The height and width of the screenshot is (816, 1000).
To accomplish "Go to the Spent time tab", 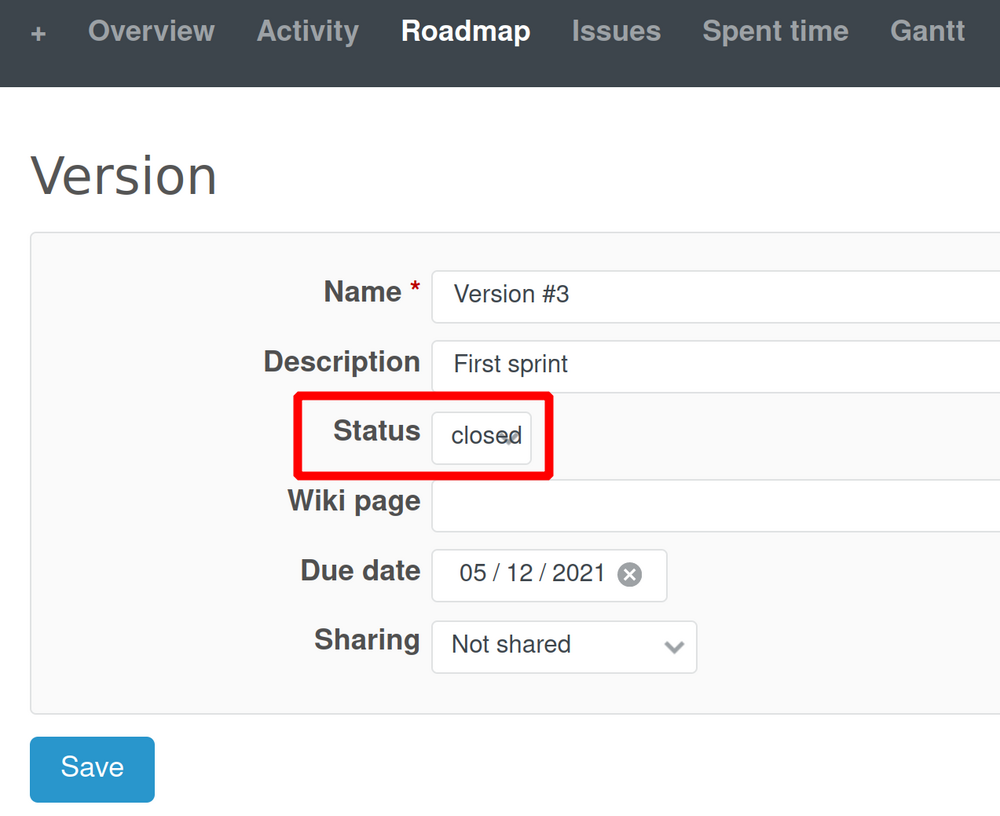I will 775,32.
